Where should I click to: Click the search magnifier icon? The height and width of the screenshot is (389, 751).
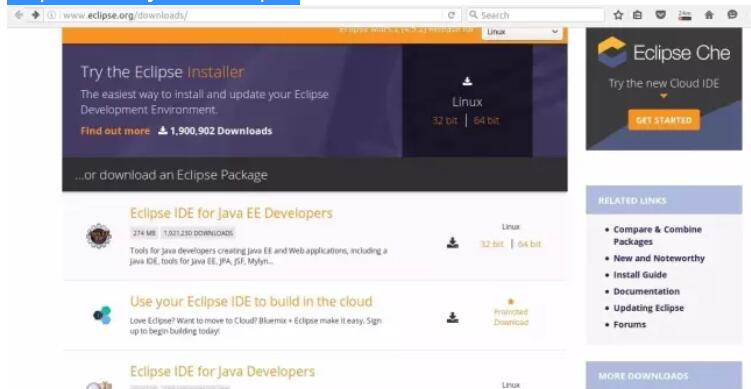coord(474,15)
